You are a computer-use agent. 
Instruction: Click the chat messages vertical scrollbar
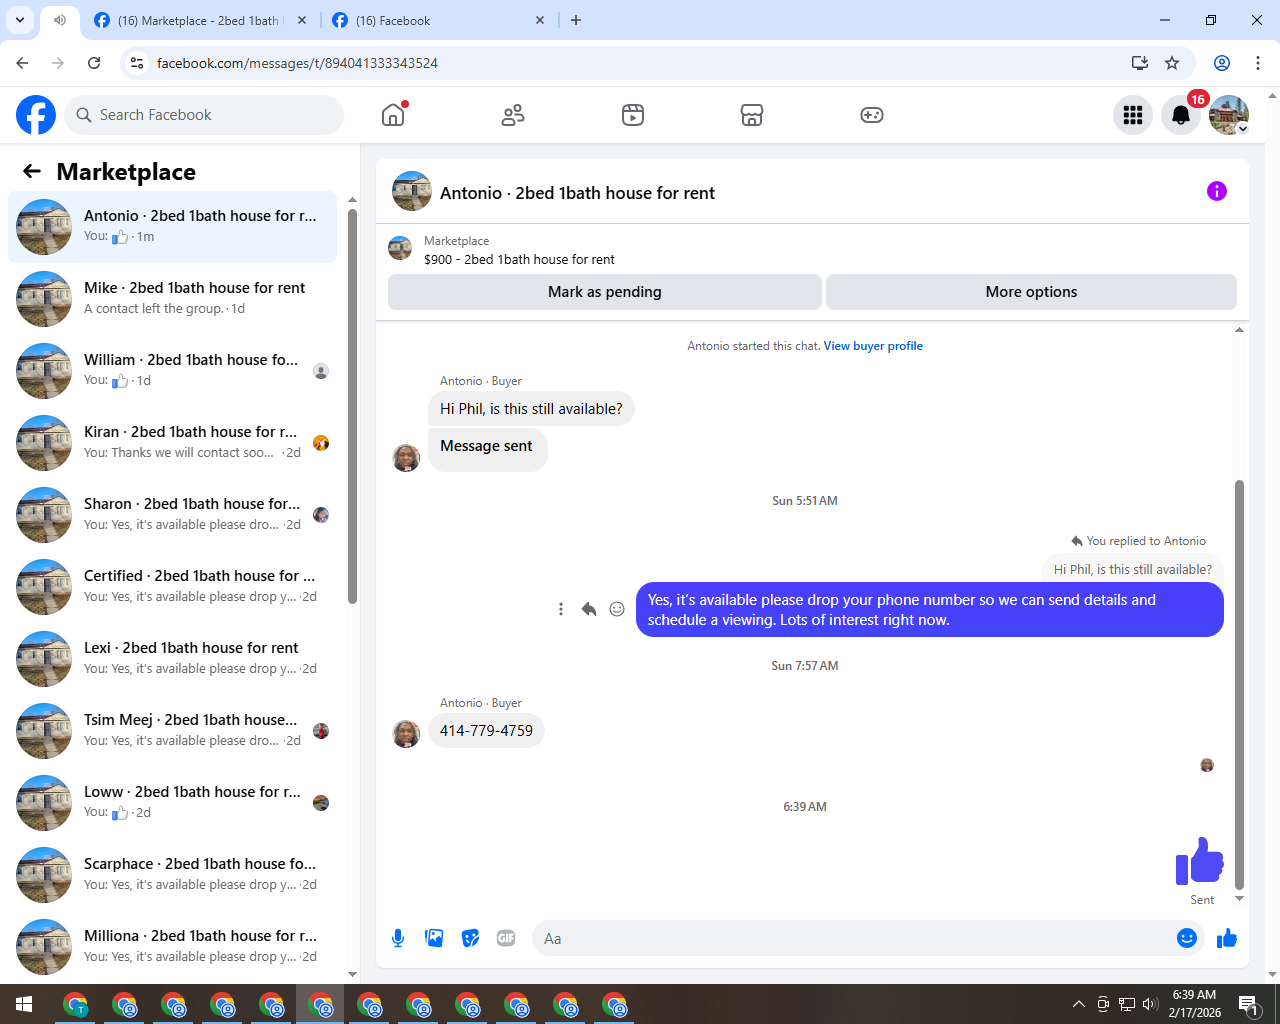pyautogui.click(x=1240, y=684)
